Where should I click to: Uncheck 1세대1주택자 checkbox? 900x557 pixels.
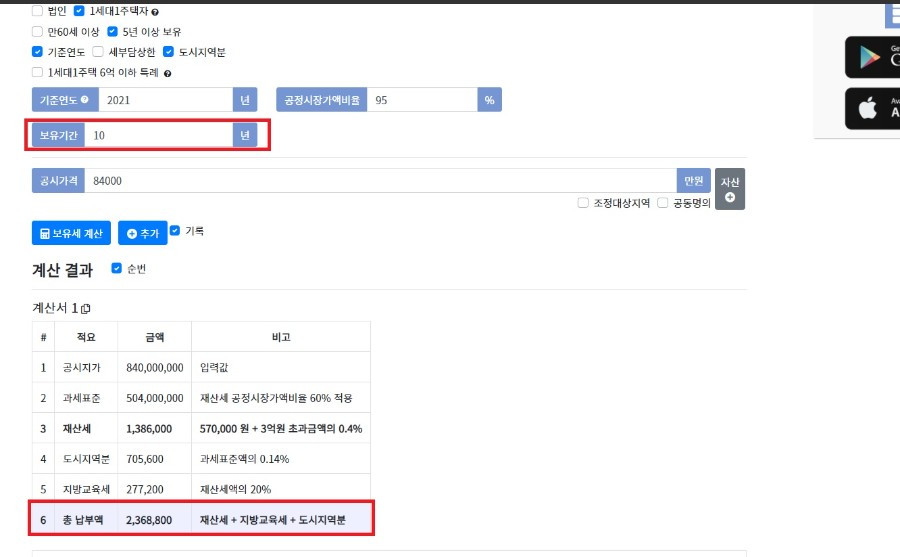click(x=79, y=10)
